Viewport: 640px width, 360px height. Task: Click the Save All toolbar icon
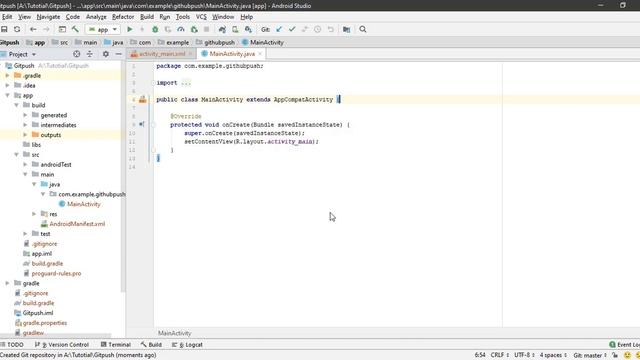(4, 29)
